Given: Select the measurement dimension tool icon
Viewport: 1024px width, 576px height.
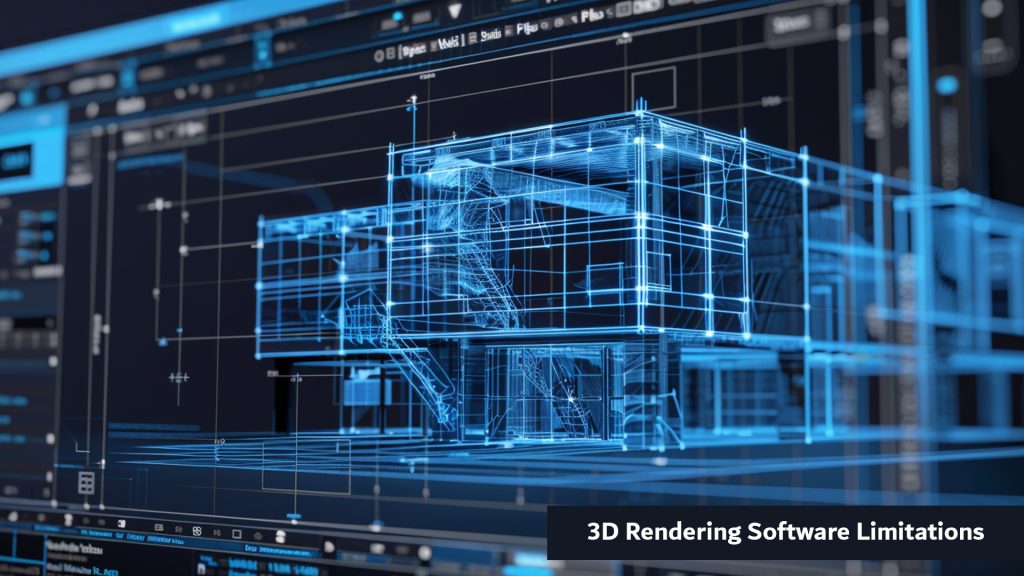Looking at the screenshot, I should [x=178, y=378].
